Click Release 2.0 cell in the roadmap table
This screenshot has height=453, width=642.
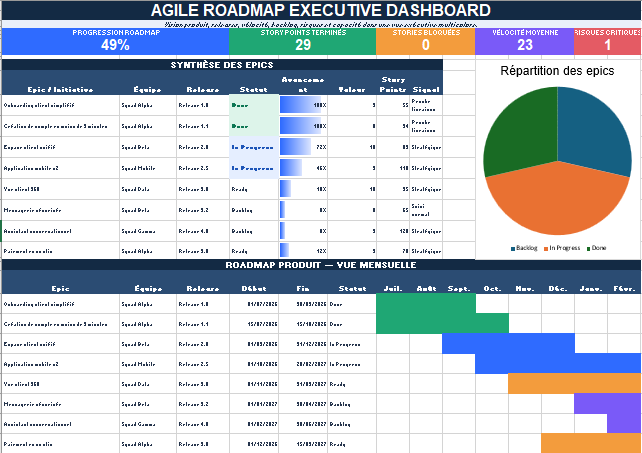203,344
